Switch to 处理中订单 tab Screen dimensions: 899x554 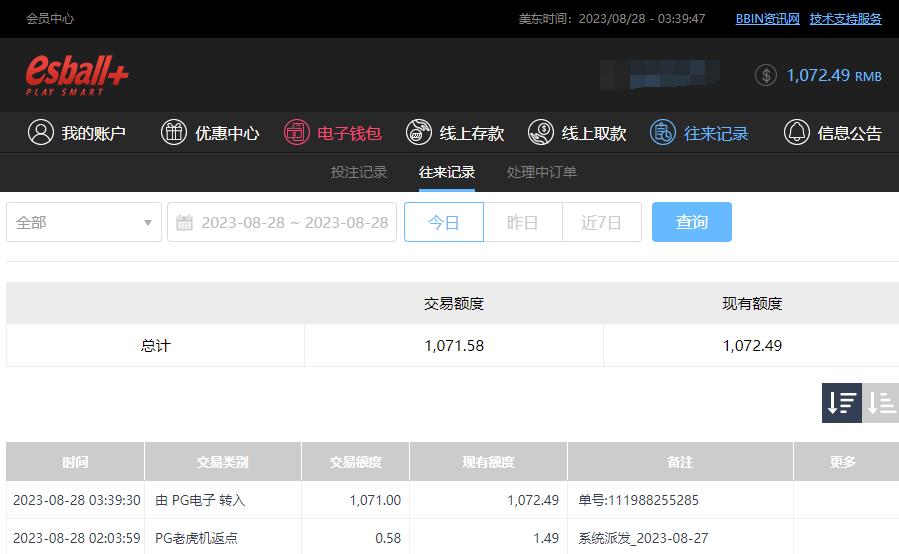pyautogui.click(x=542, y=172)
